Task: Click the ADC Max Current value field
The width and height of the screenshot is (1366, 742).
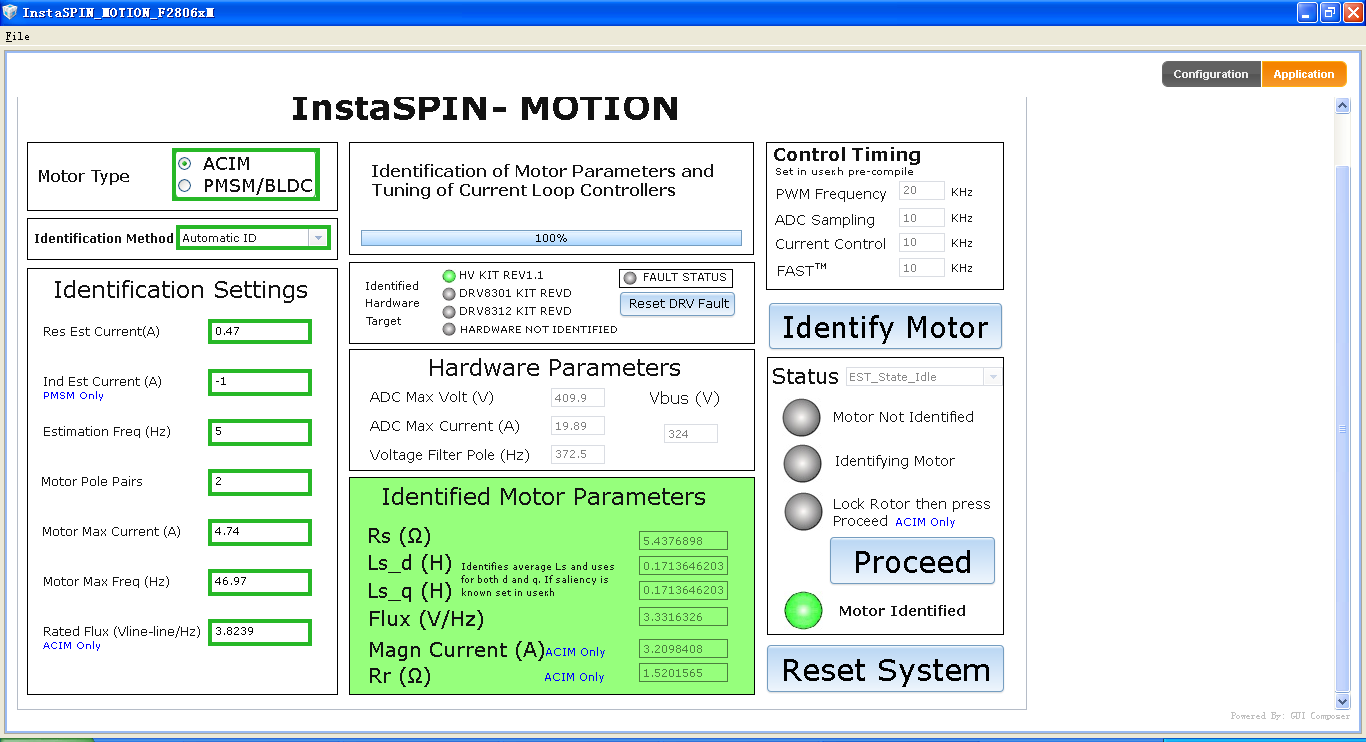Action: 578,426
